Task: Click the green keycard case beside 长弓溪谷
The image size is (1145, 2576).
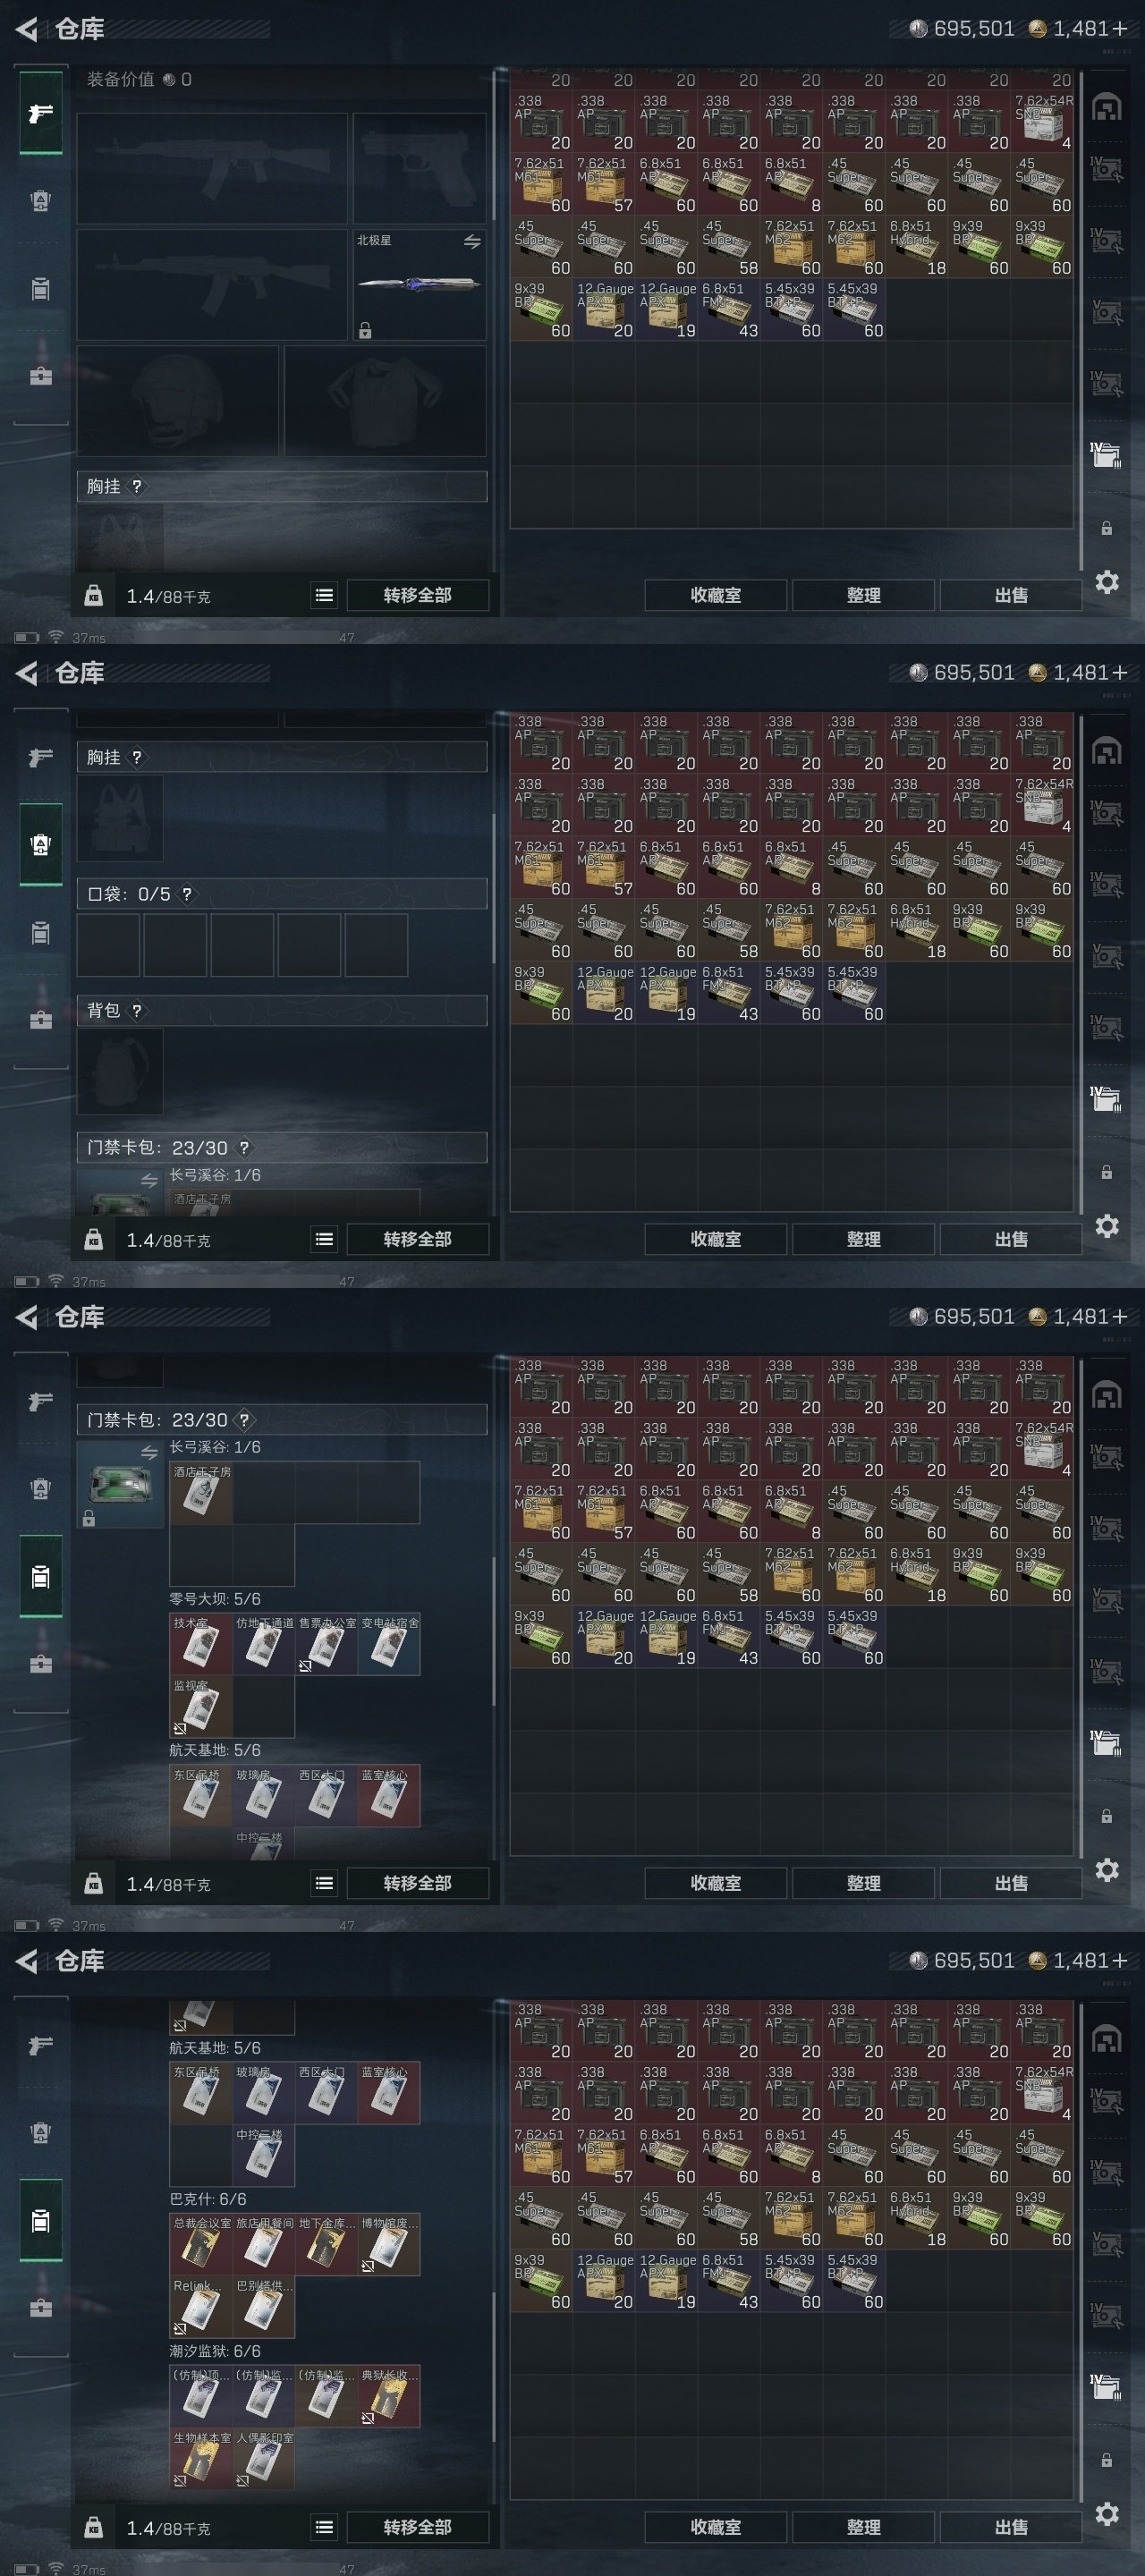Action: click(x=120, y=1484)
